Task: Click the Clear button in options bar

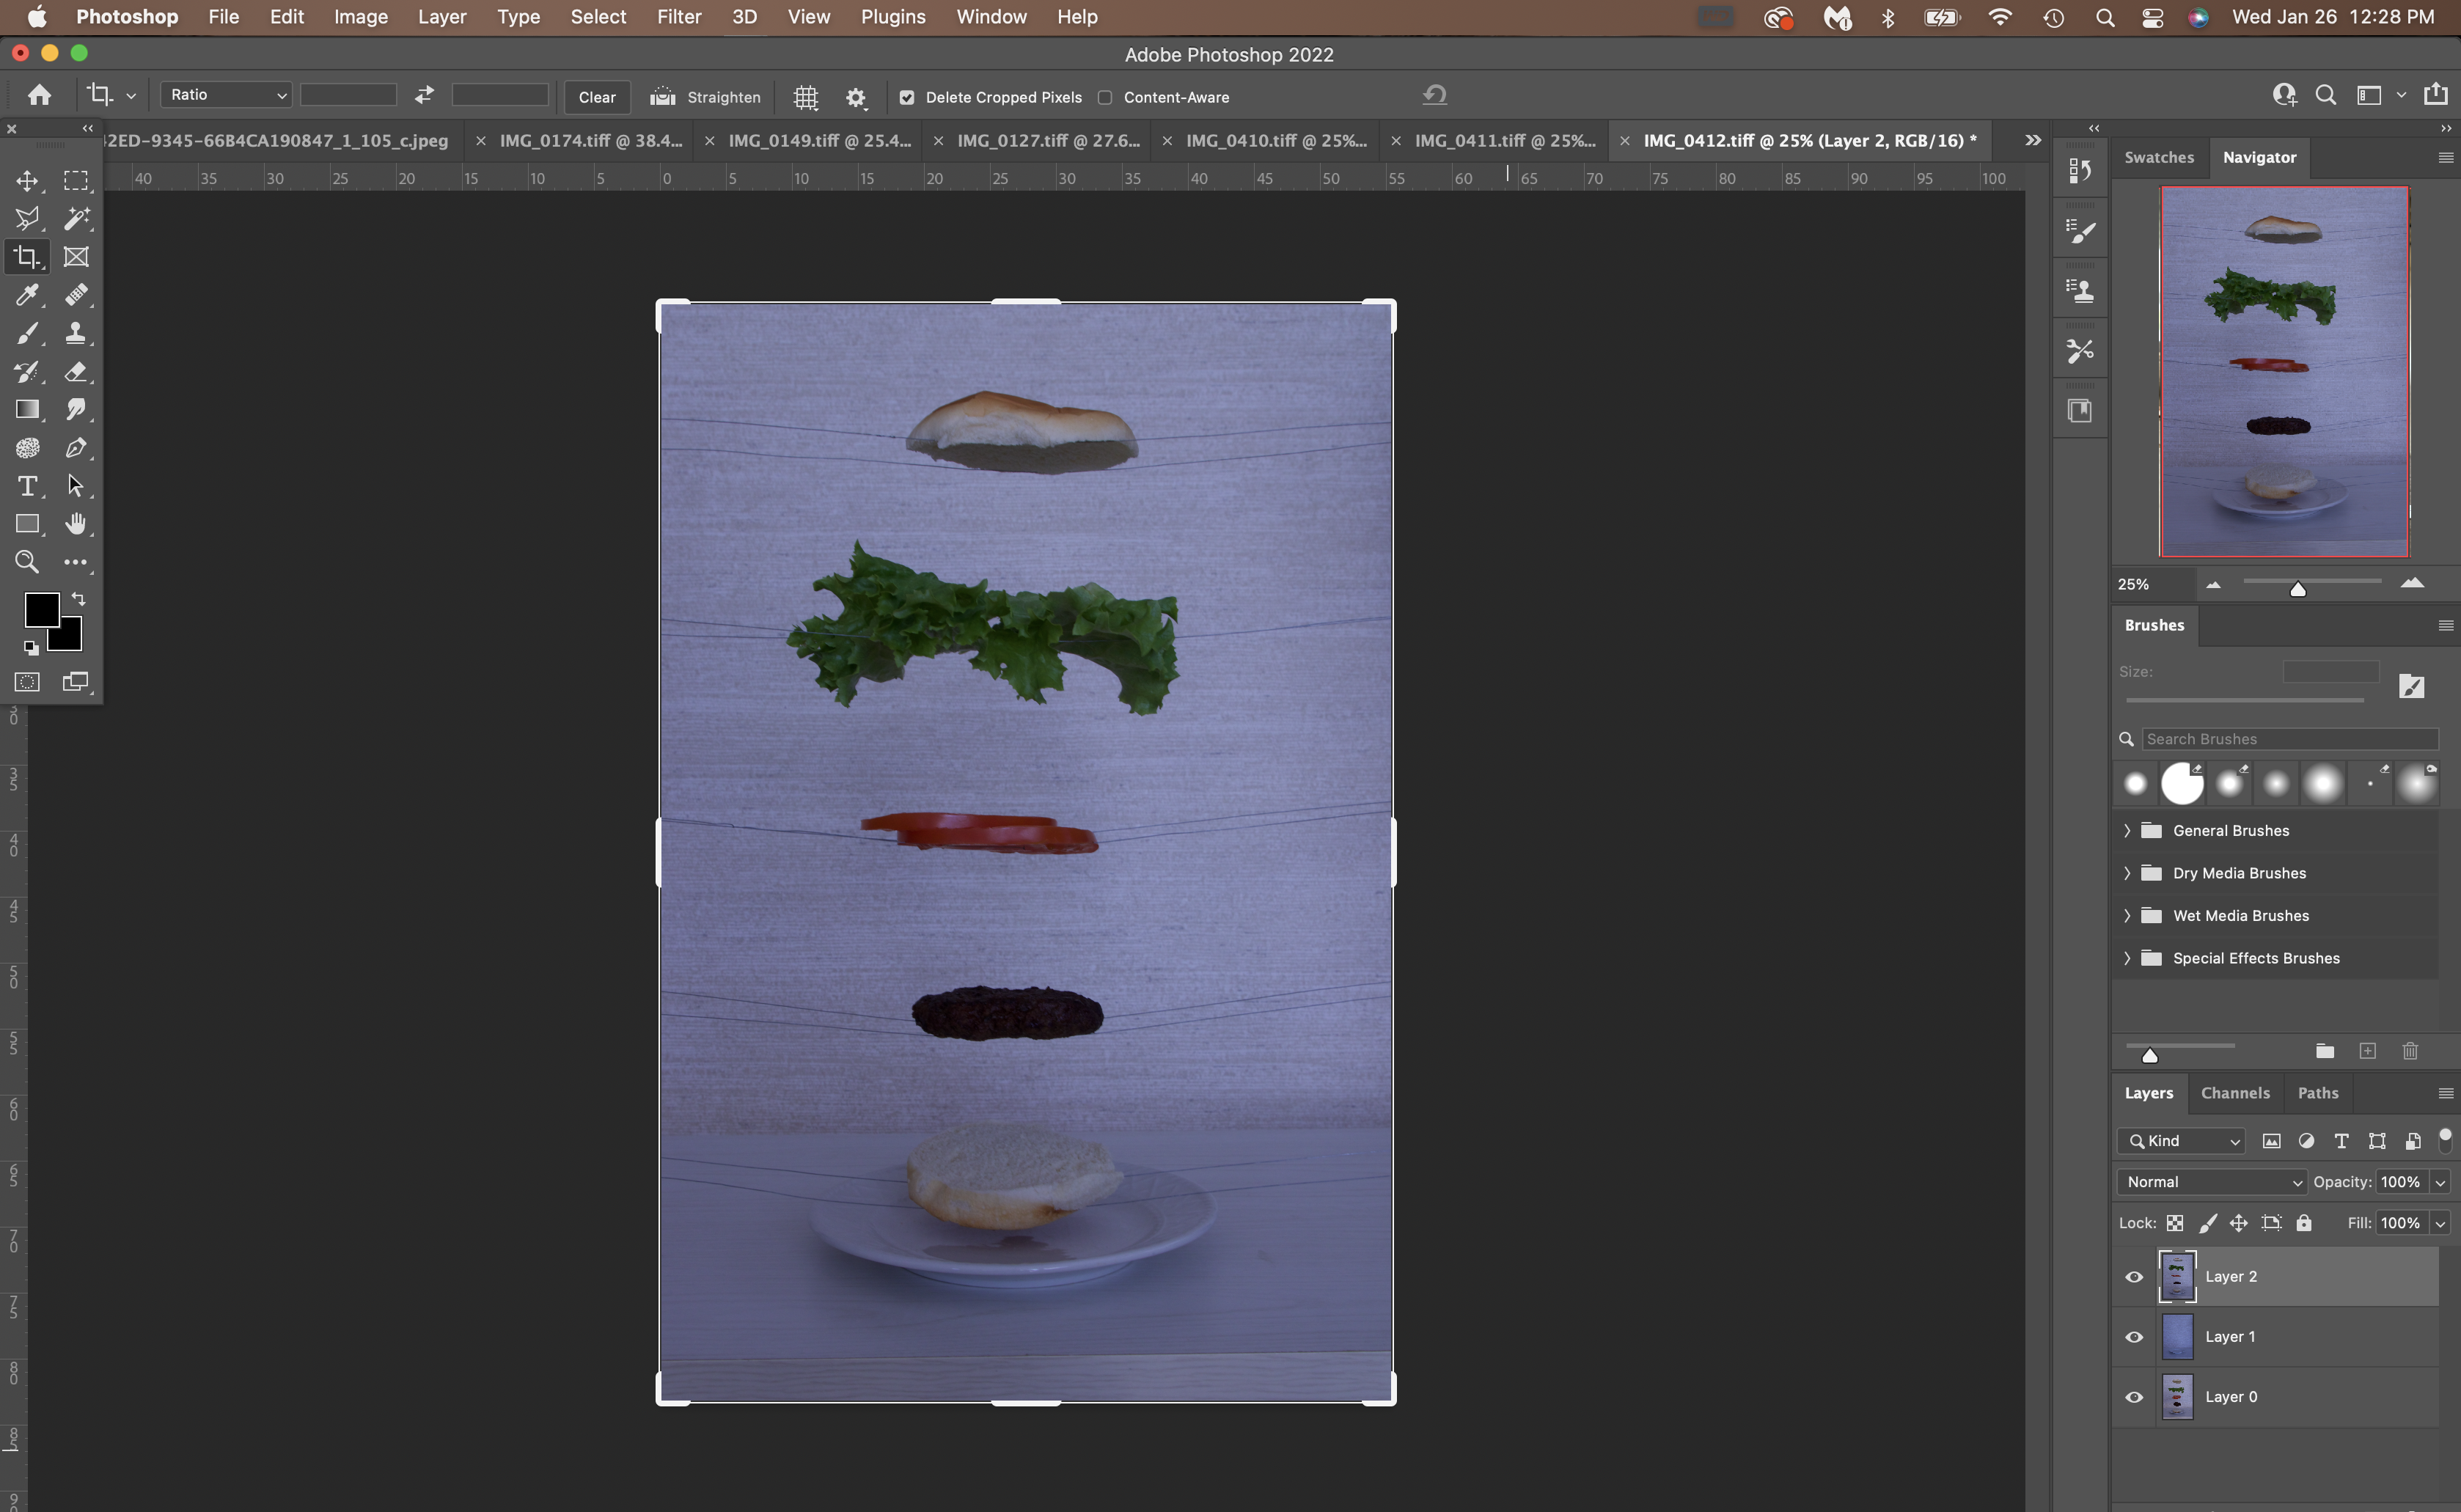Action: click(x=598, y=95)
